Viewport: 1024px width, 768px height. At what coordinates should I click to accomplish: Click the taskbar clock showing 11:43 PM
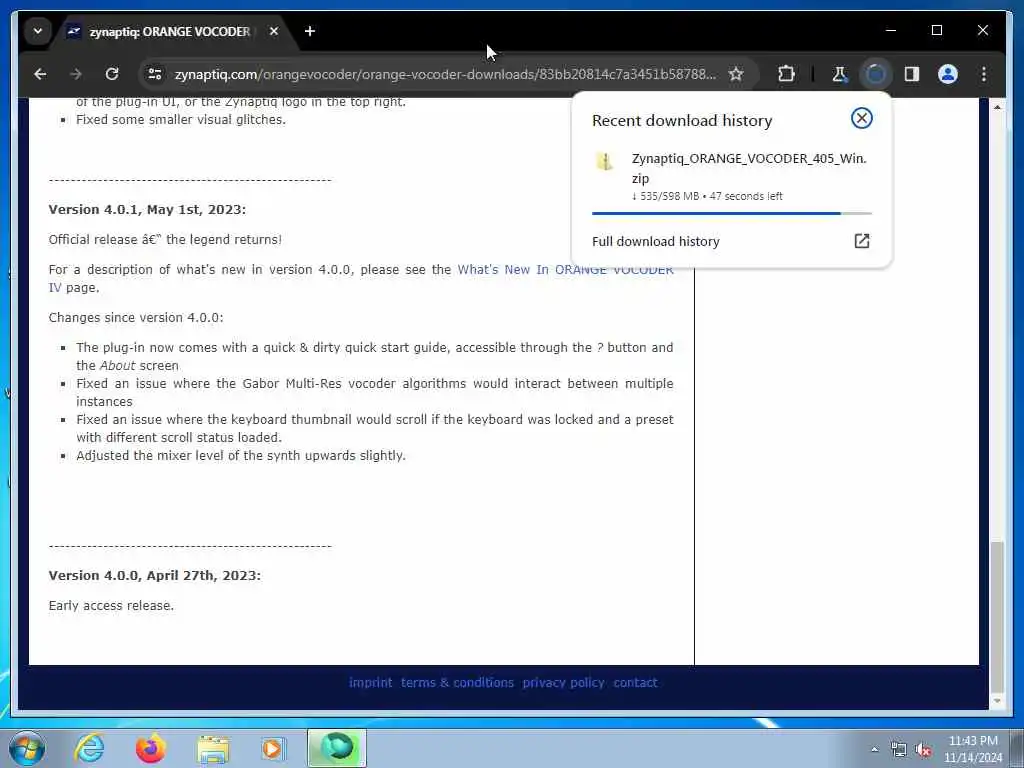click(x=973, y=749)
